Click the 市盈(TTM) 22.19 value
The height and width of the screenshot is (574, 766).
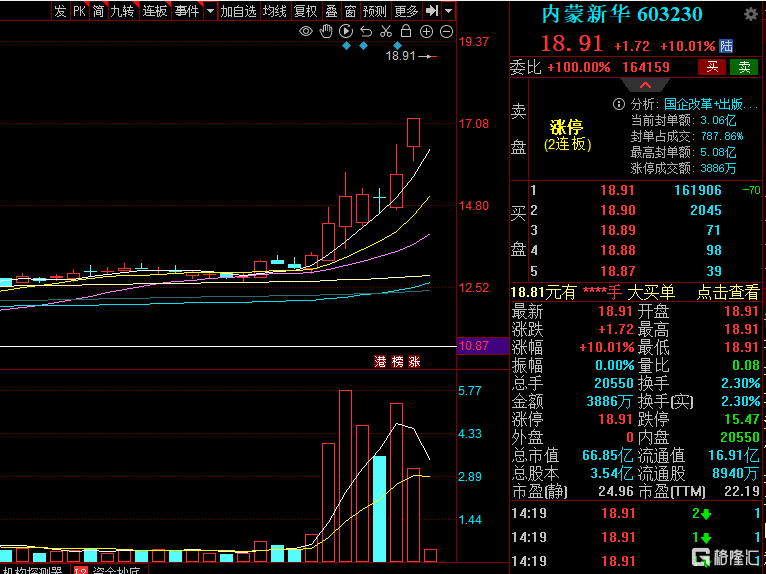pos(742,491)
